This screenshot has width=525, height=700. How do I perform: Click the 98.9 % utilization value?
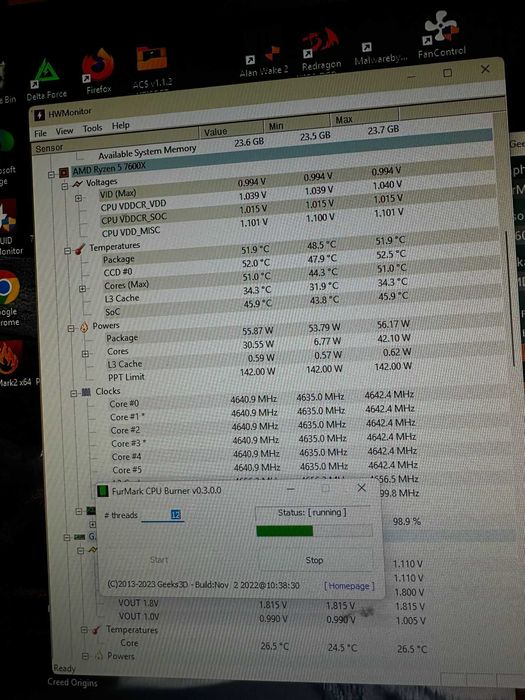tap(406, 521)
